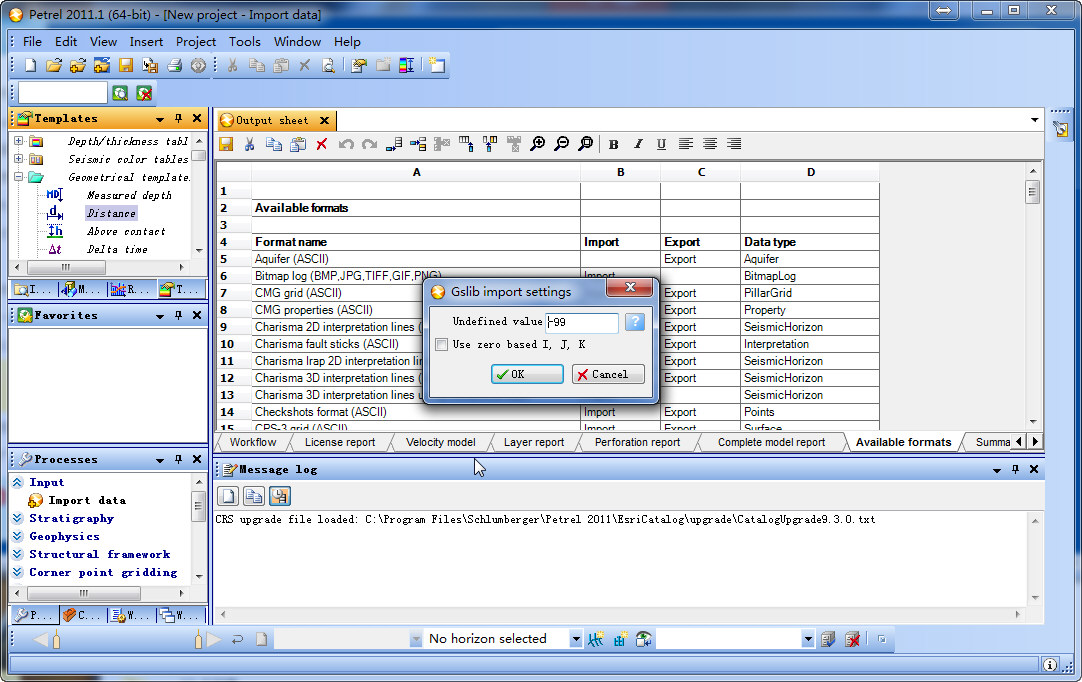Click the Underline formatting icon
Viewport: 1082px width, 682px height.
pos(661,144)
